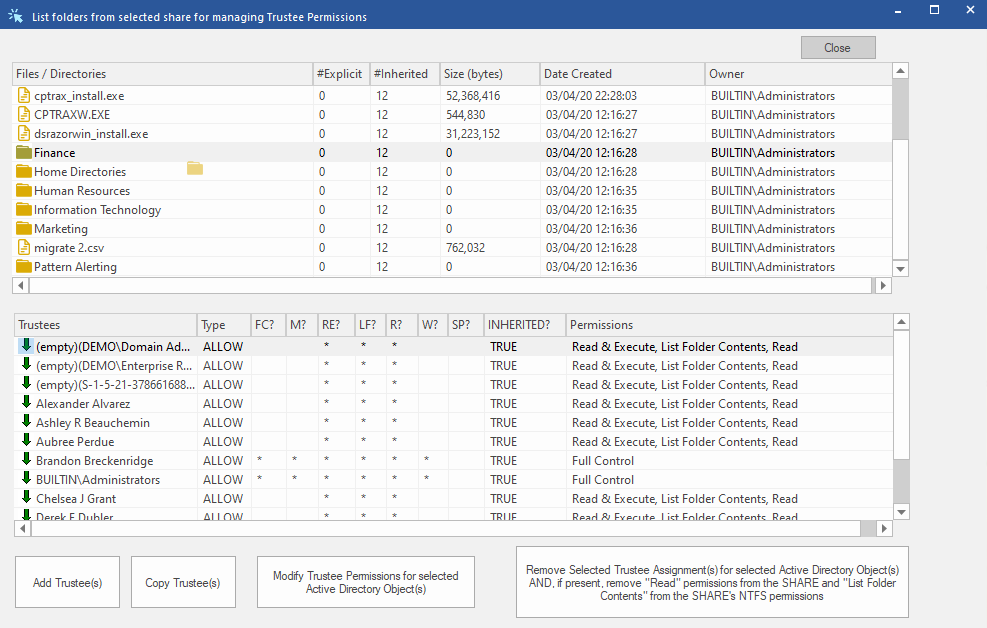Click the Add Trustee(s) button

[67, 581]
